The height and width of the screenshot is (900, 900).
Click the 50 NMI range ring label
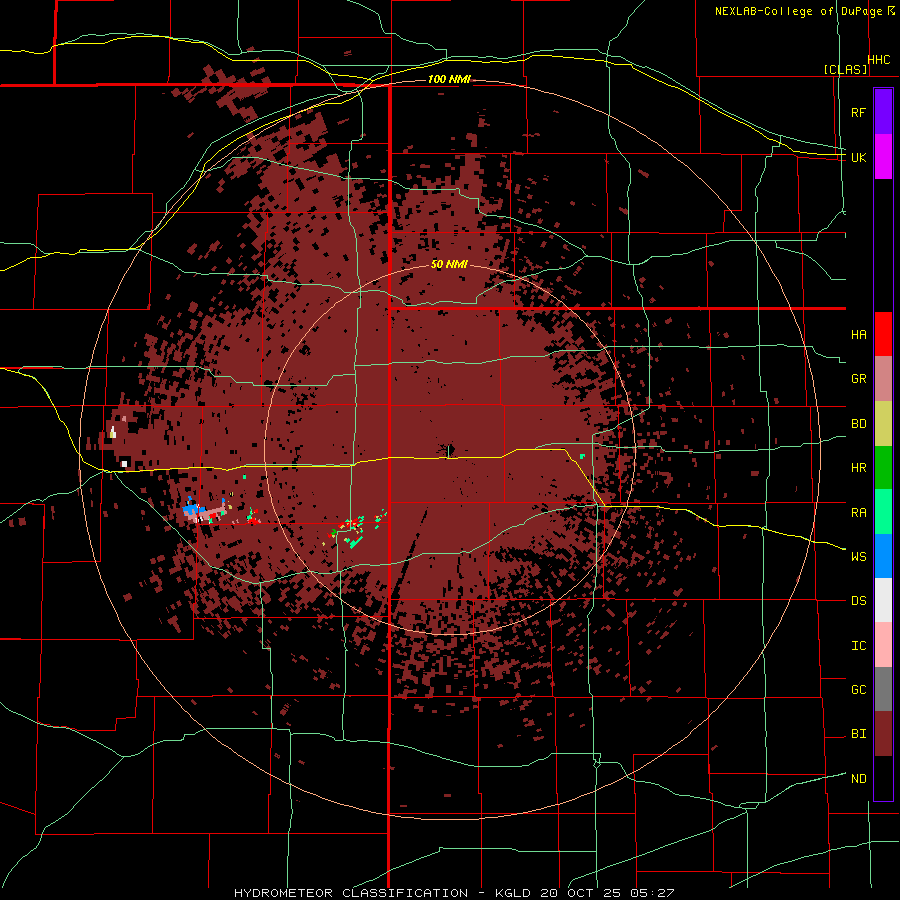(449, 265)
